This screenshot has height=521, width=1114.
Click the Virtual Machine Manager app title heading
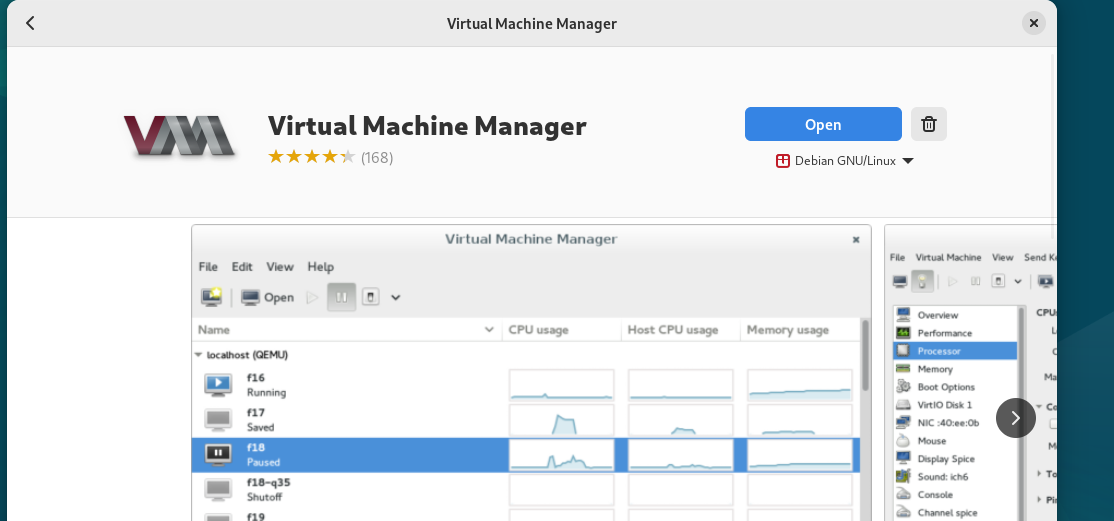coord(427,126)
